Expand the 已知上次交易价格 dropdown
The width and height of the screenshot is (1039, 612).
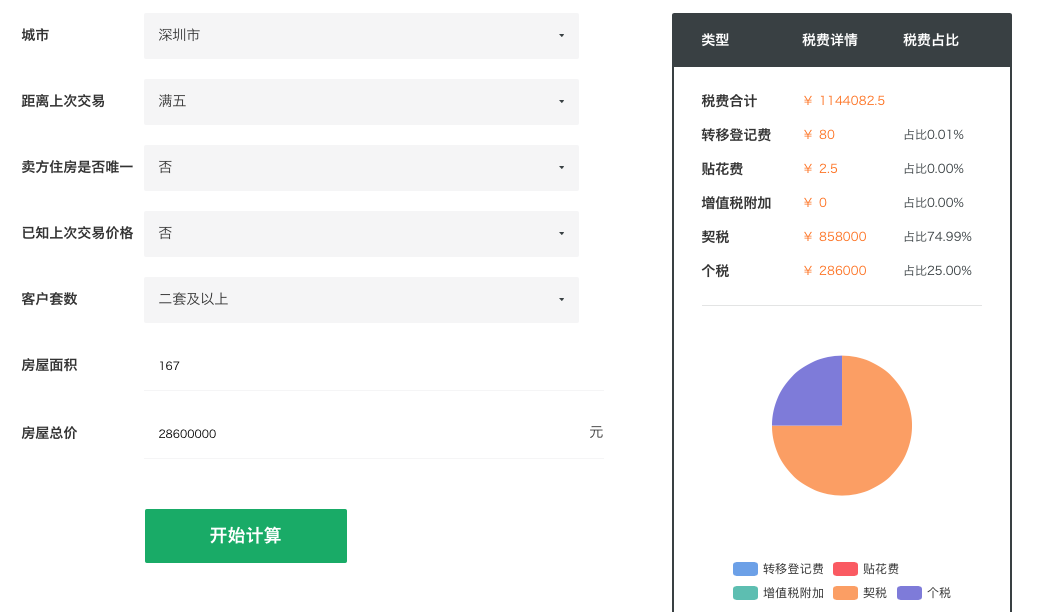coord(361,234)
